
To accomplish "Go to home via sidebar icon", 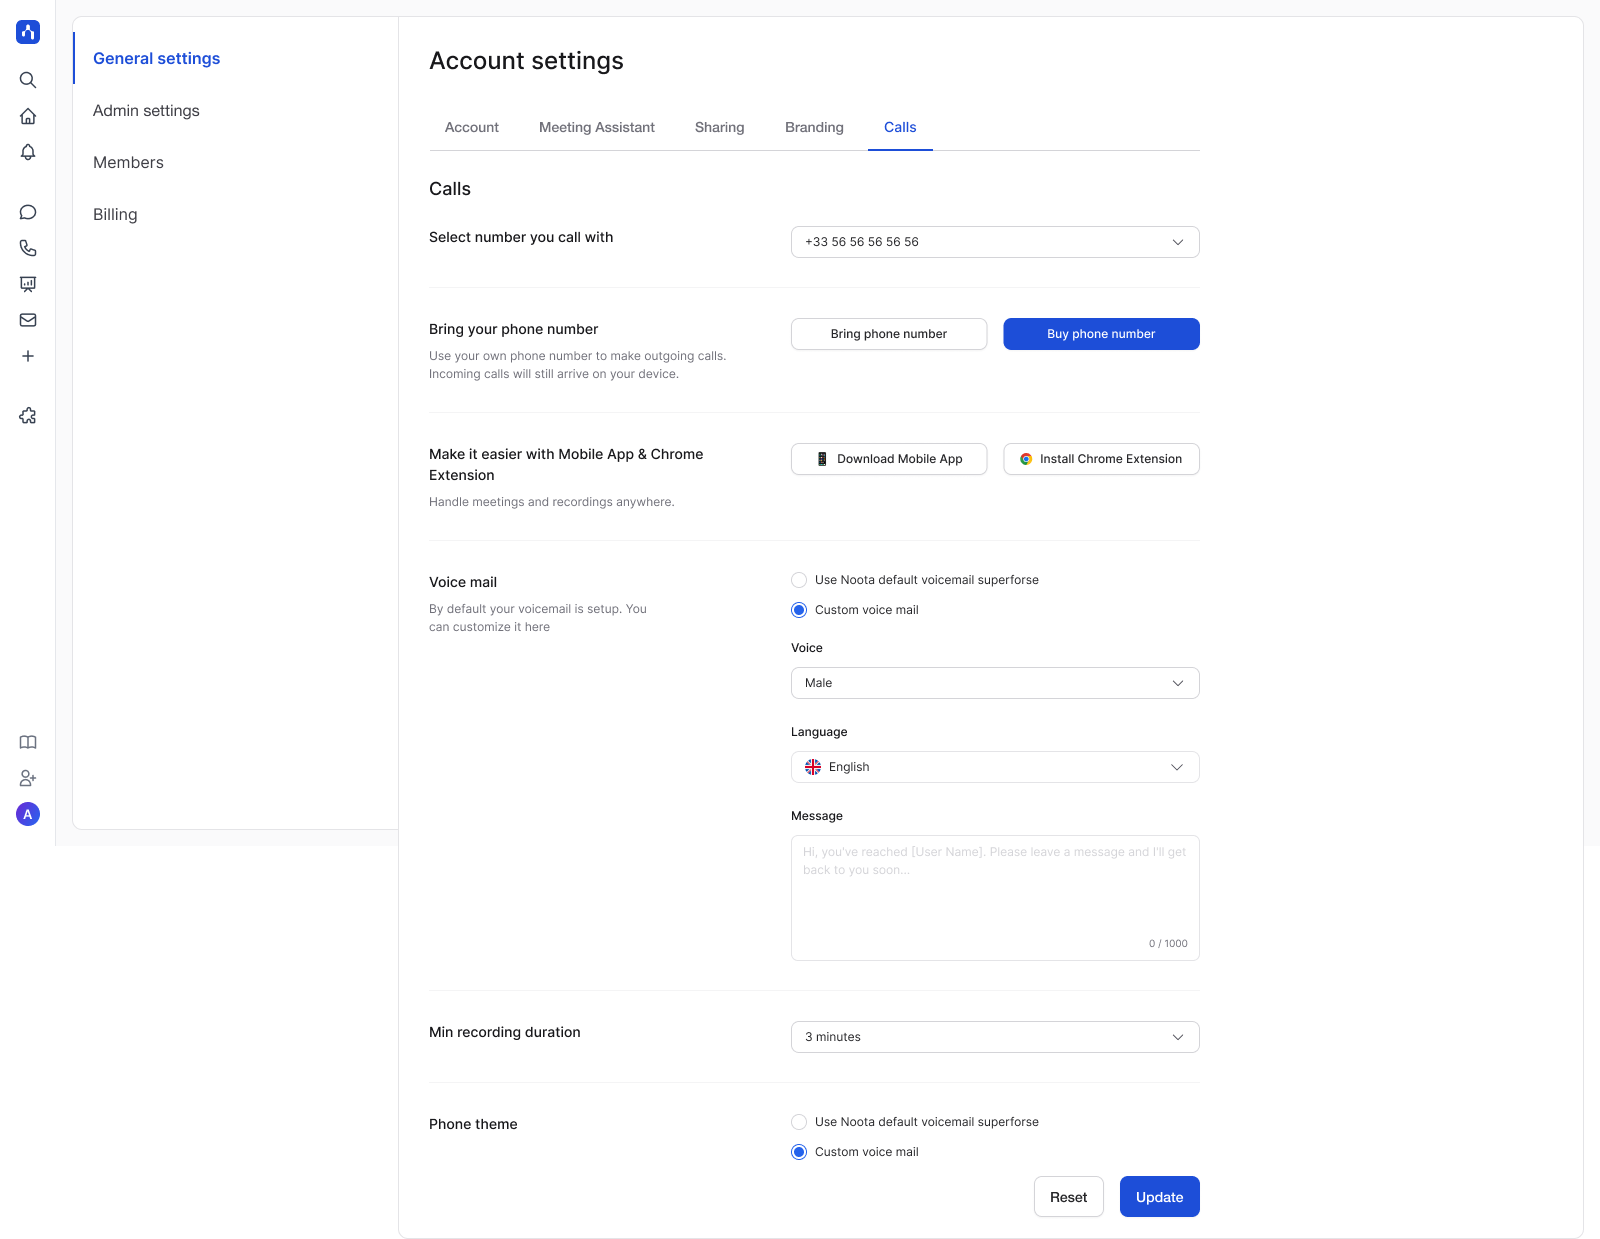I will pyautogui.click(x=28, y=116).
